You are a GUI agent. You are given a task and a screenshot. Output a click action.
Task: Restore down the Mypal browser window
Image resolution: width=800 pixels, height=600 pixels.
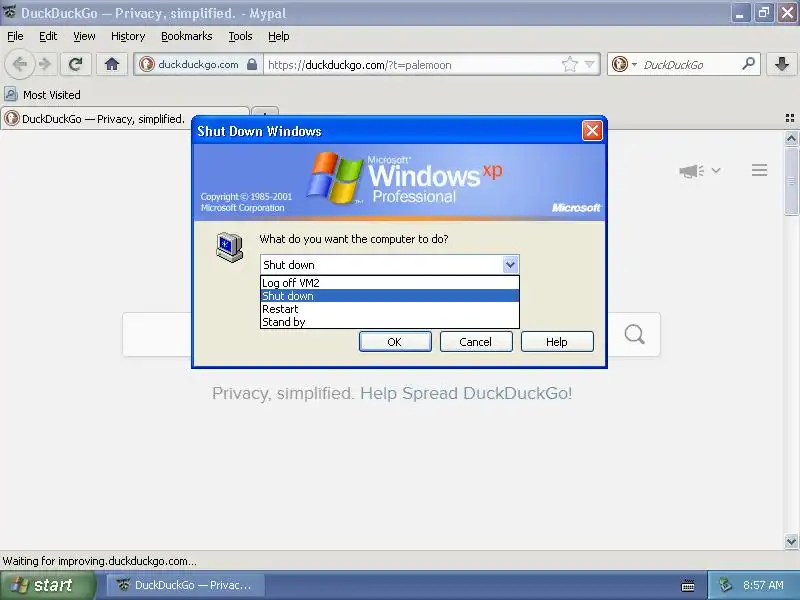coord(764,13)
